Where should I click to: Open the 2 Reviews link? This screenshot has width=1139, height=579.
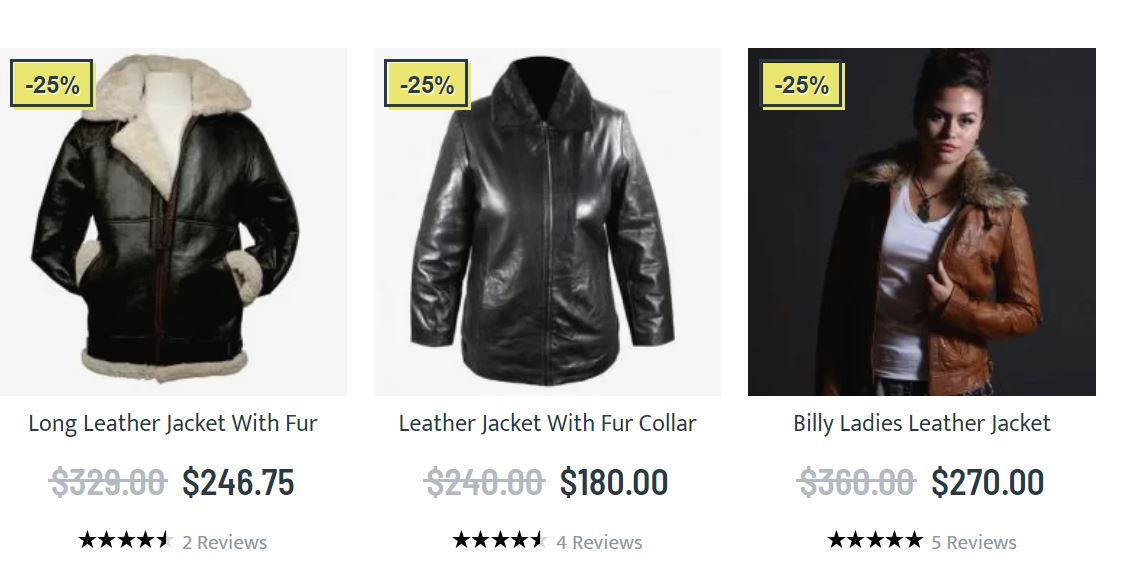pos(224,542)
